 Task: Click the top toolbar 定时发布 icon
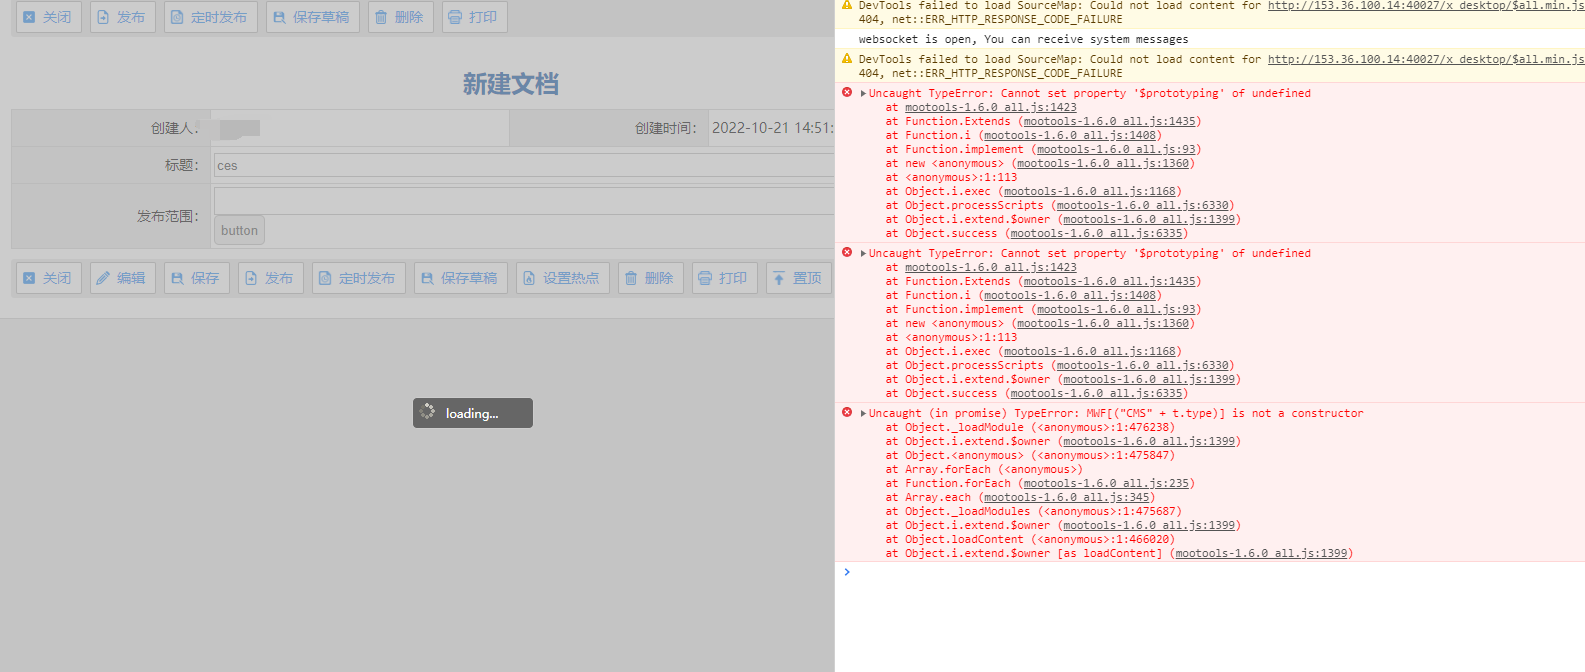[177, 17]
